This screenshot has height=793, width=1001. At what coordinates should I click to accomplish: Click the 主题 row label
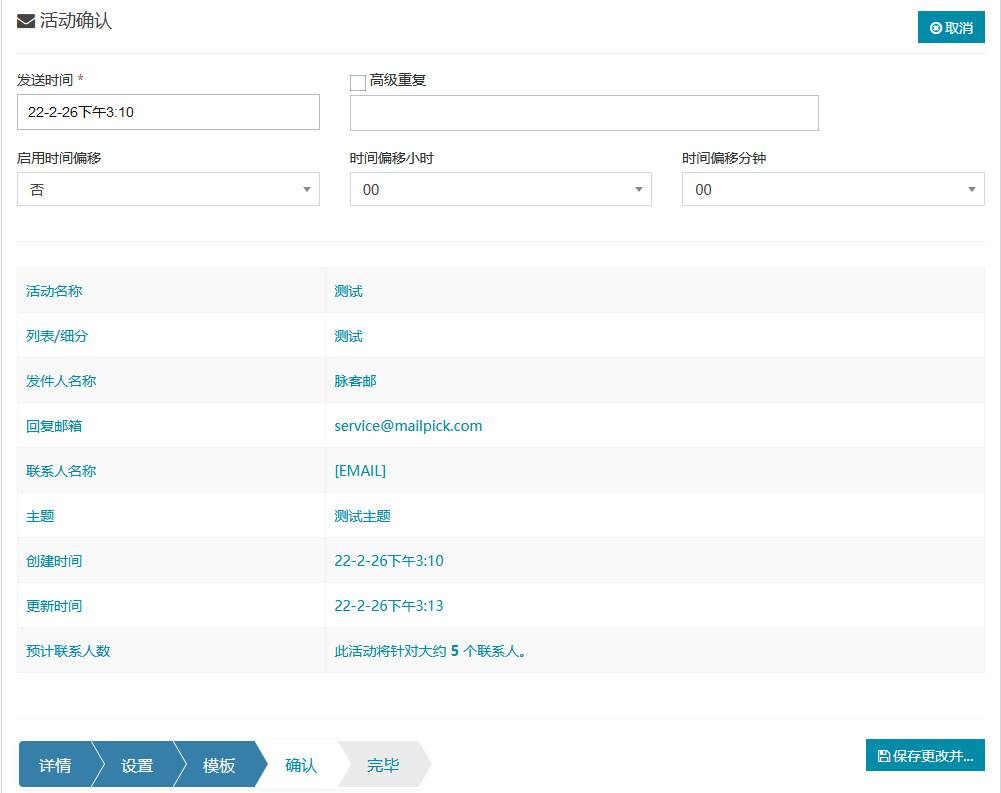click(40, 516)
